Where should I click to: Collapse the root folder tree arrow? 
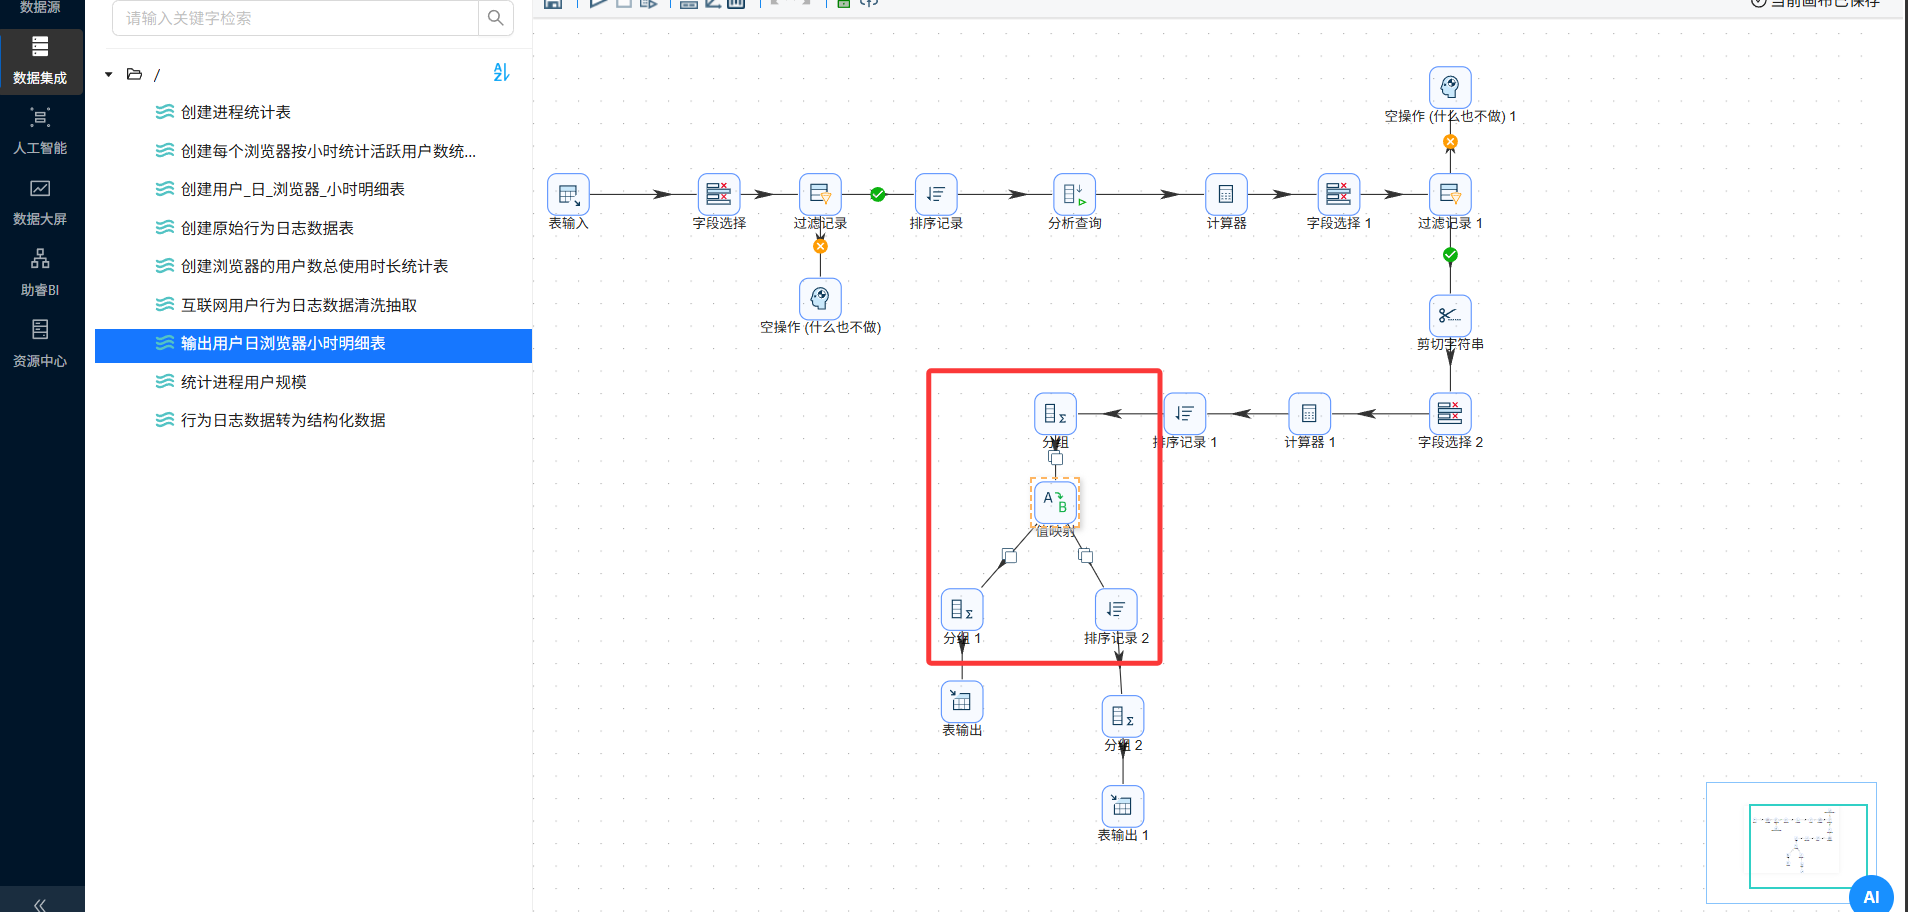click(x=109, y=75)
